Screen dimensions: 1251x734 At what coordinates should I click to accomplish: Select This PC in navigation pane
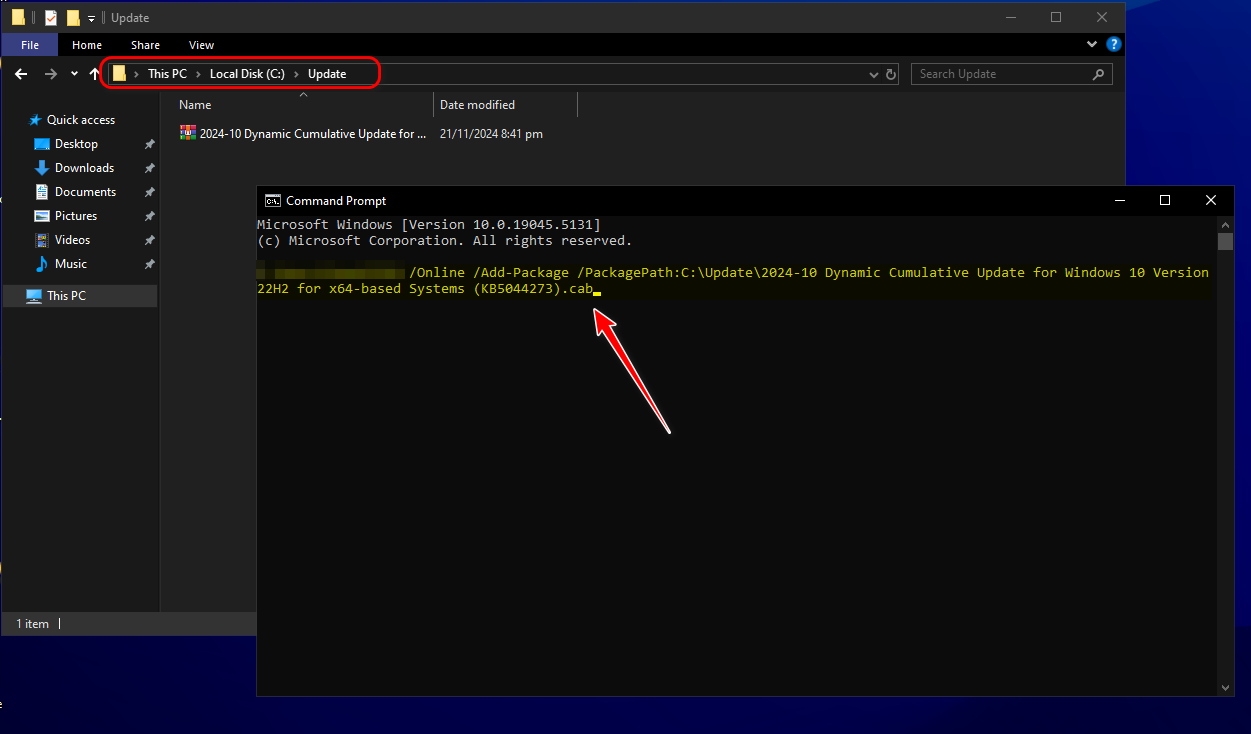click(x=80, y=296)
